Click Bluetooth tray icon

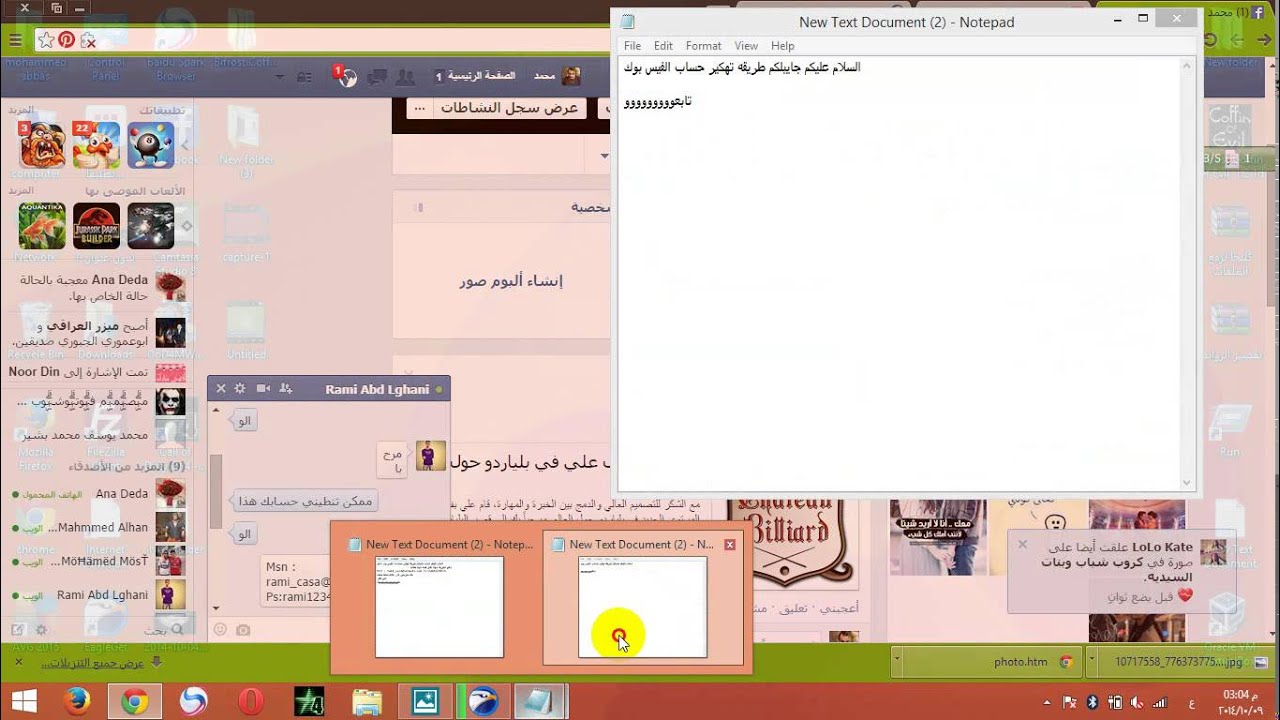click(1092, 702)
